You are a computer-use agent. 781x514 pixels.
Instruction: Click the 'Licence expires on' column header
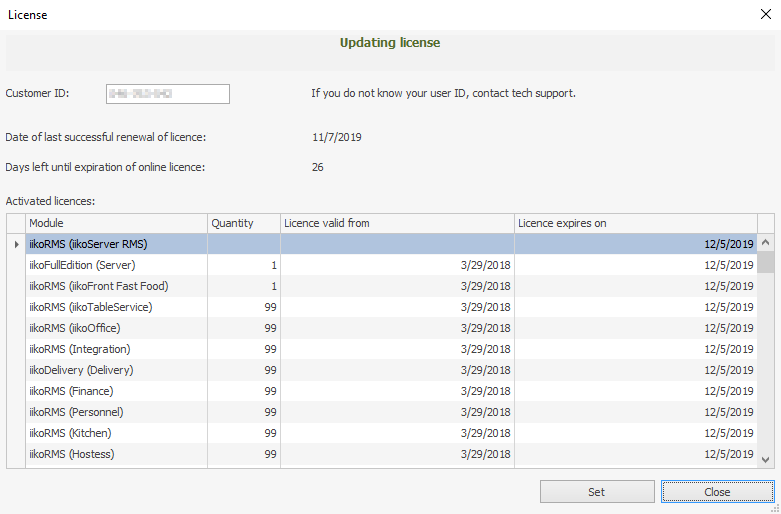coord(635,223)
